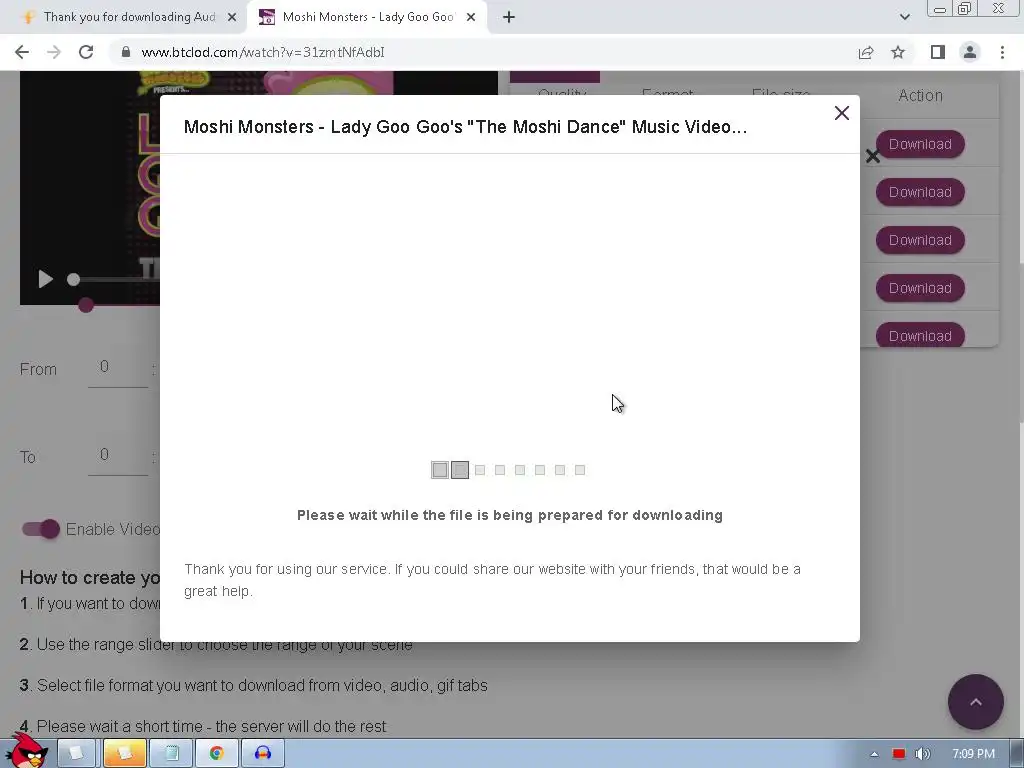
Task: Select the Moshi Monsters - Lady Goo Goo tab
Action: coord(366,17)
